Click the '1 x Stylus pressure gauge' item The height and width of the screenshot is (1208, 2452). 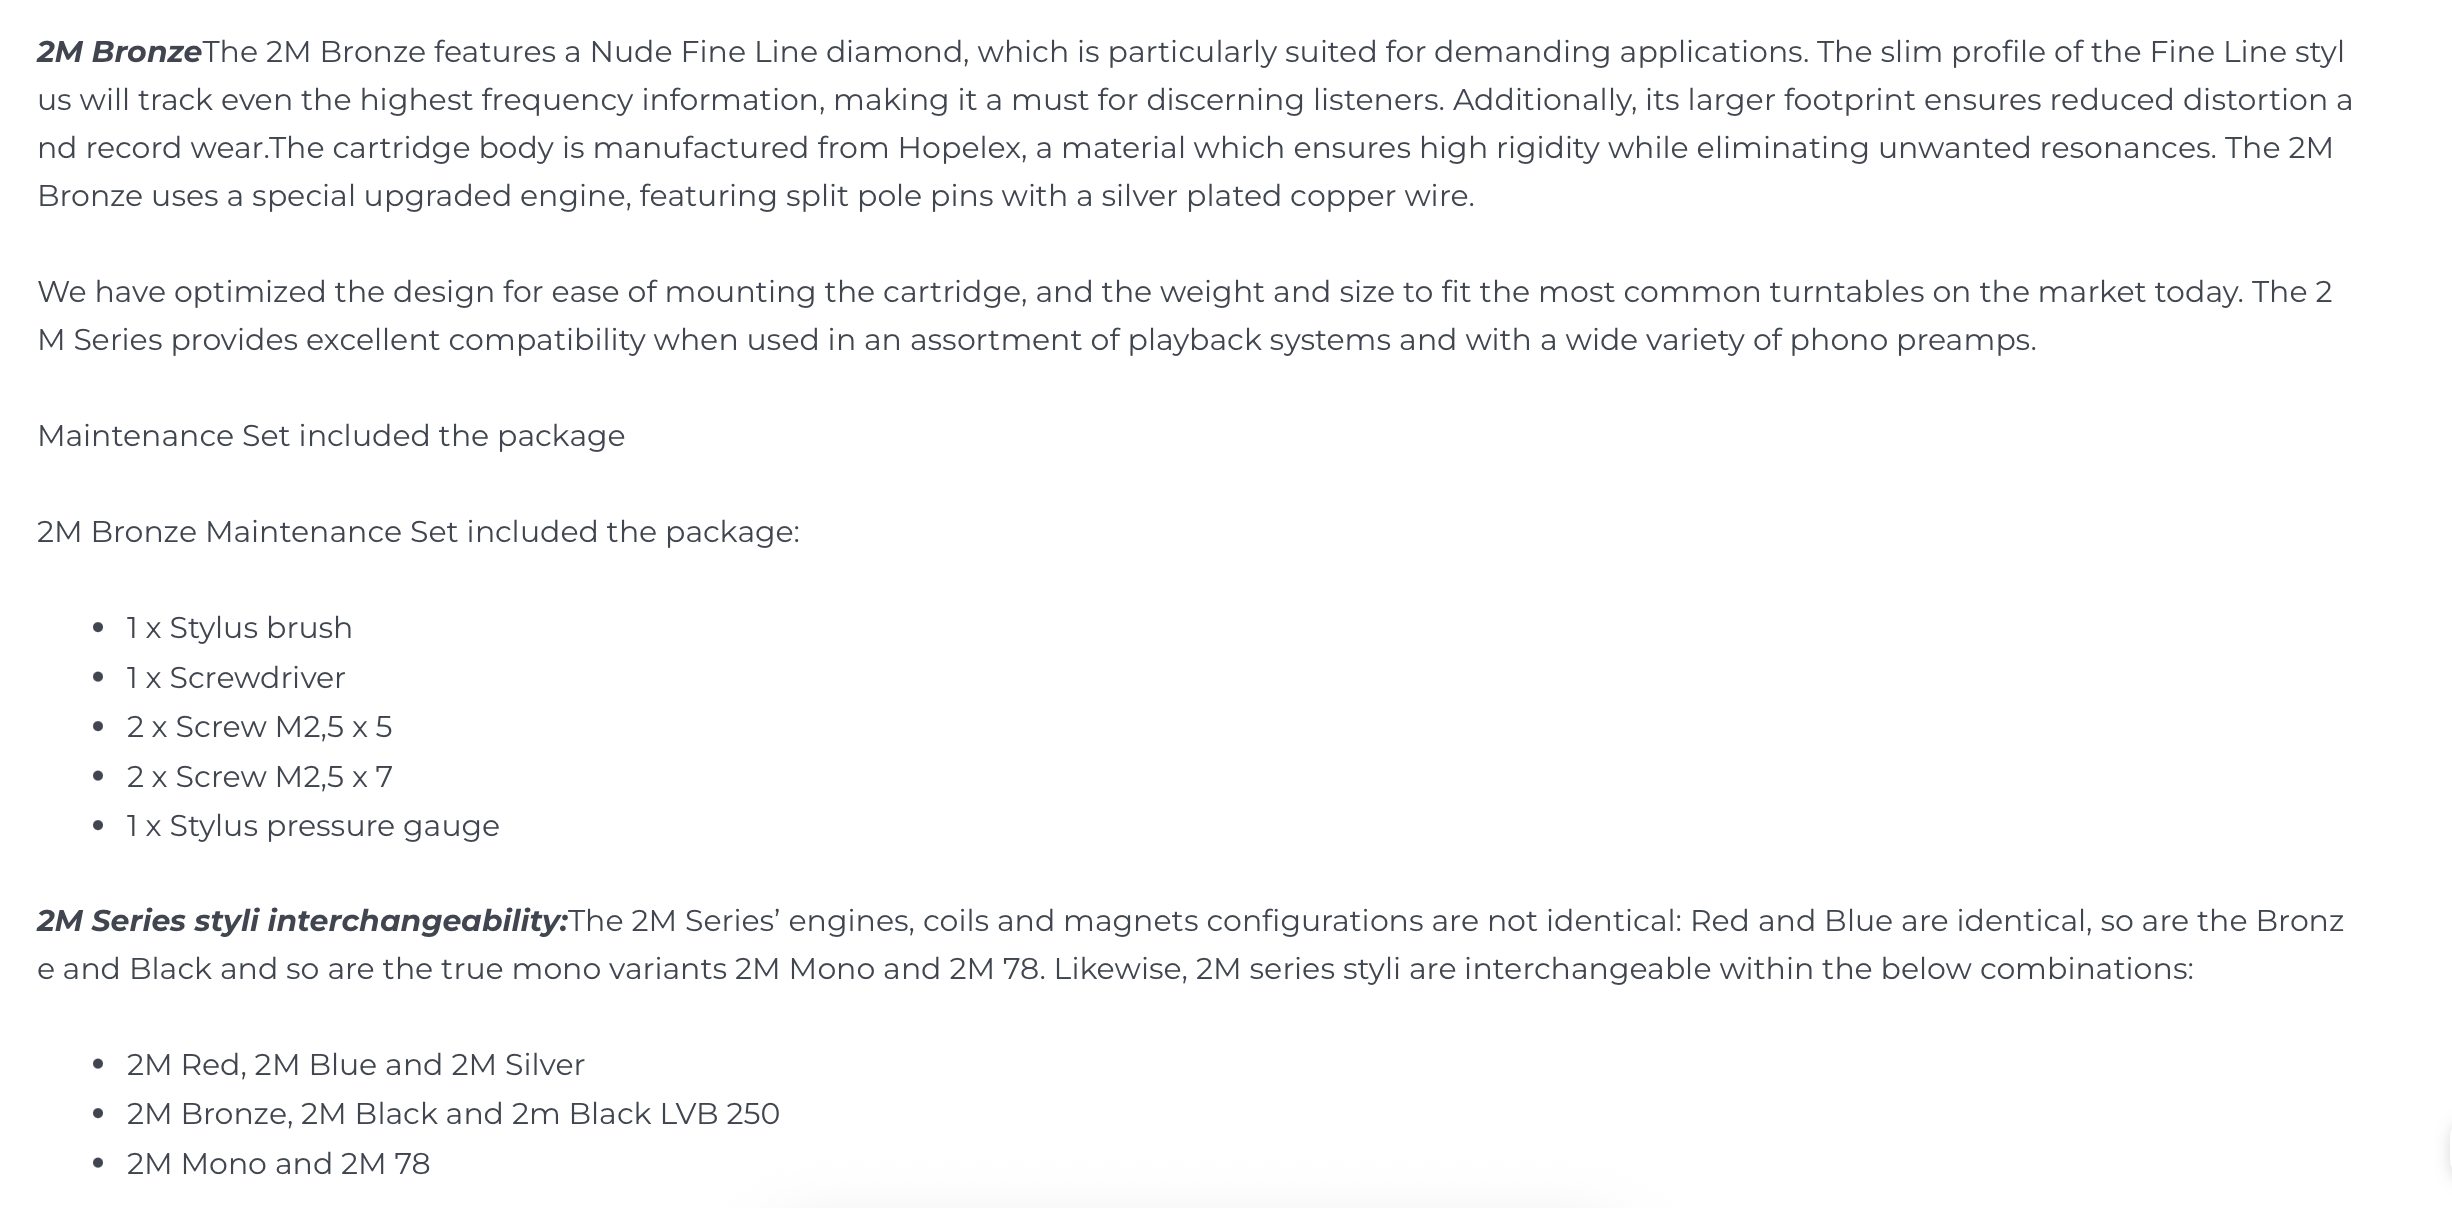pyautogui.click(x=312, y=826)
